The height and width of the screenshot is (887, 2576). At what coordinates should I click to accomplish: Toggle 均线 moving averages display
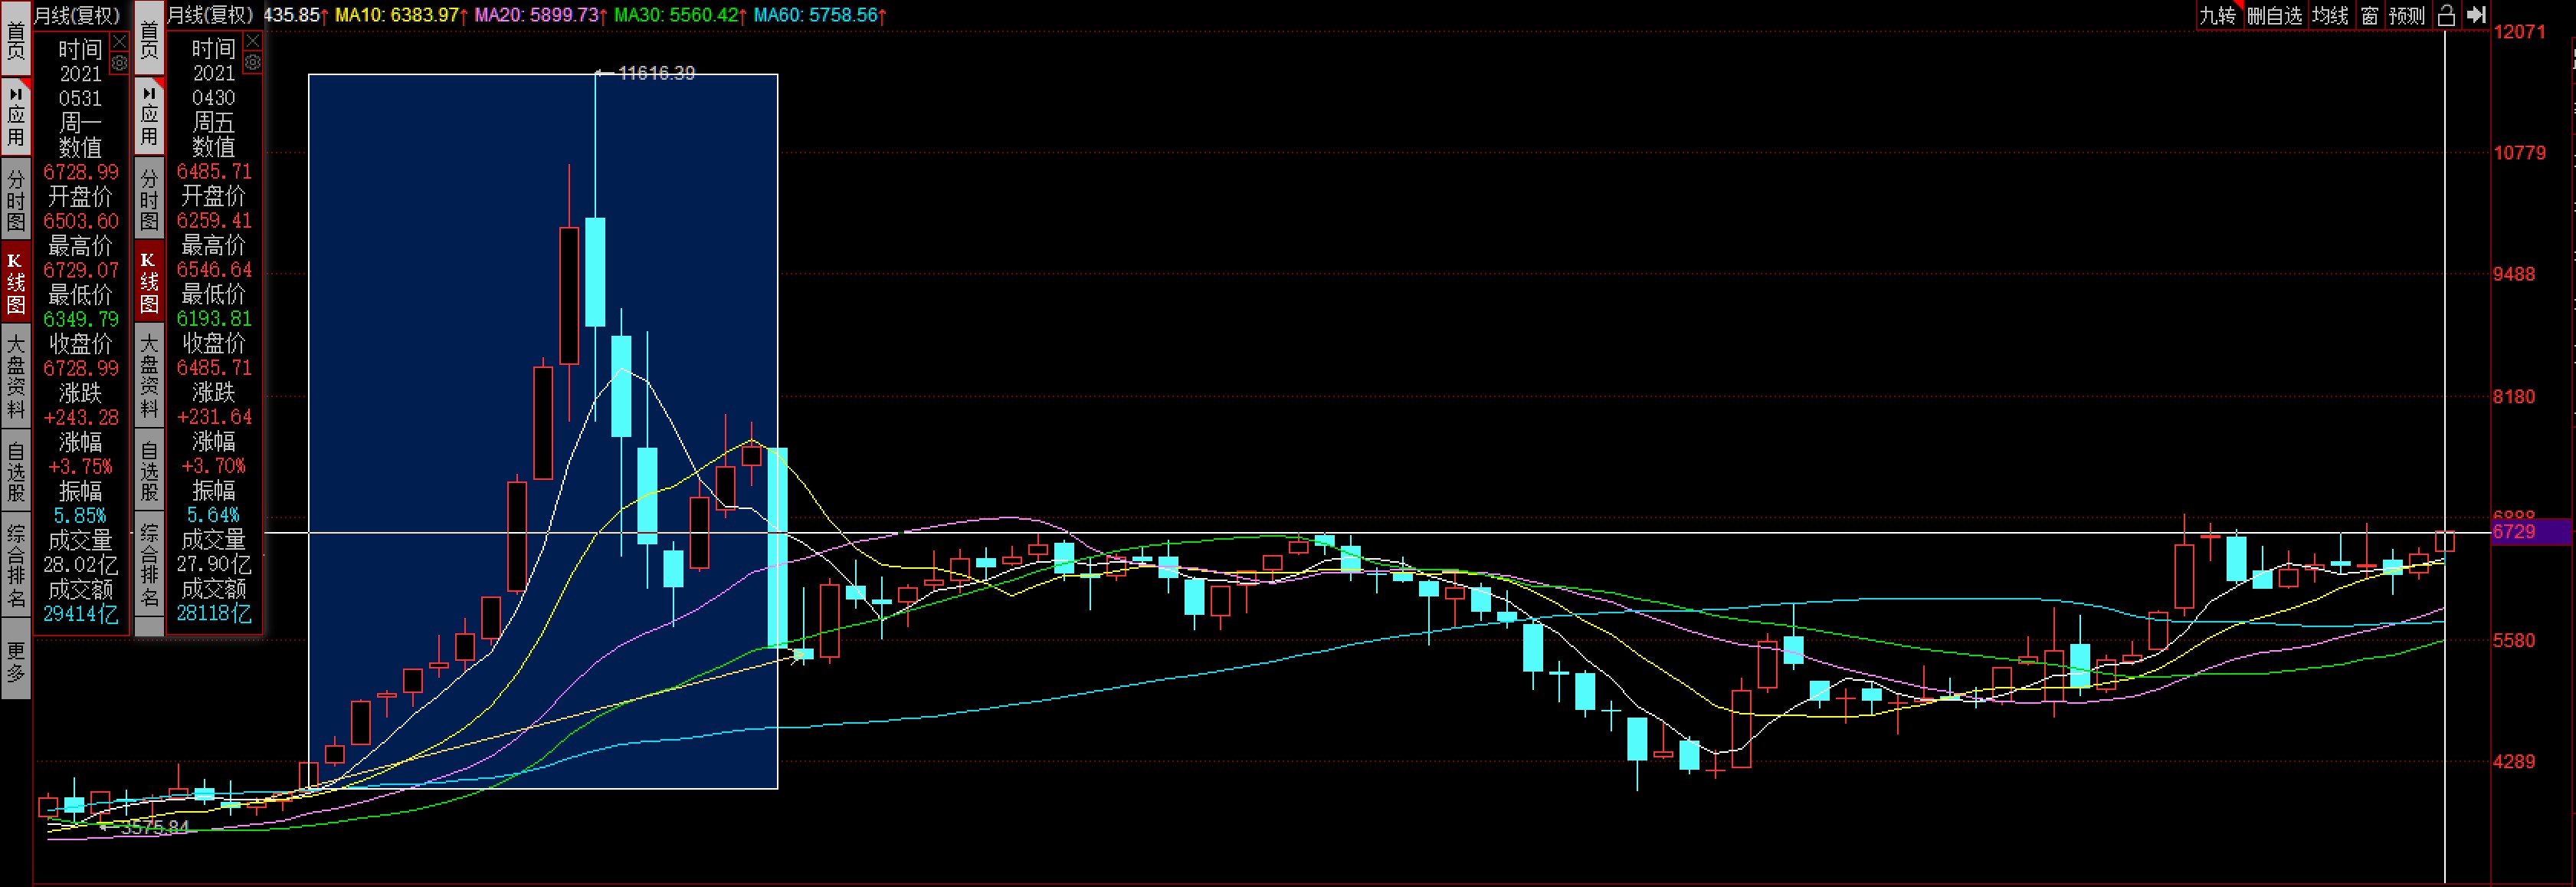2330,15
